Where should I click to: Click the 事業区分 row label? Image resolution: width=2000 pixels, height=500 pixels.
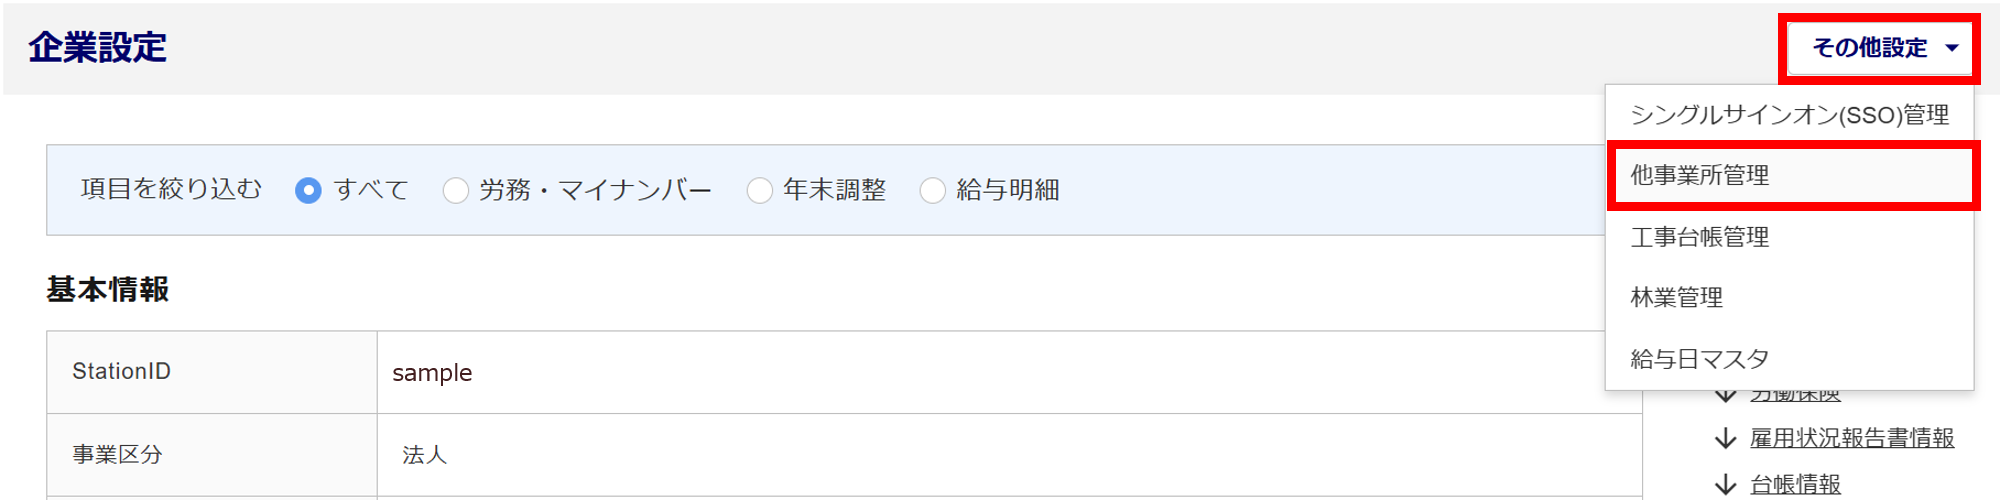click(x=117, y=455)
